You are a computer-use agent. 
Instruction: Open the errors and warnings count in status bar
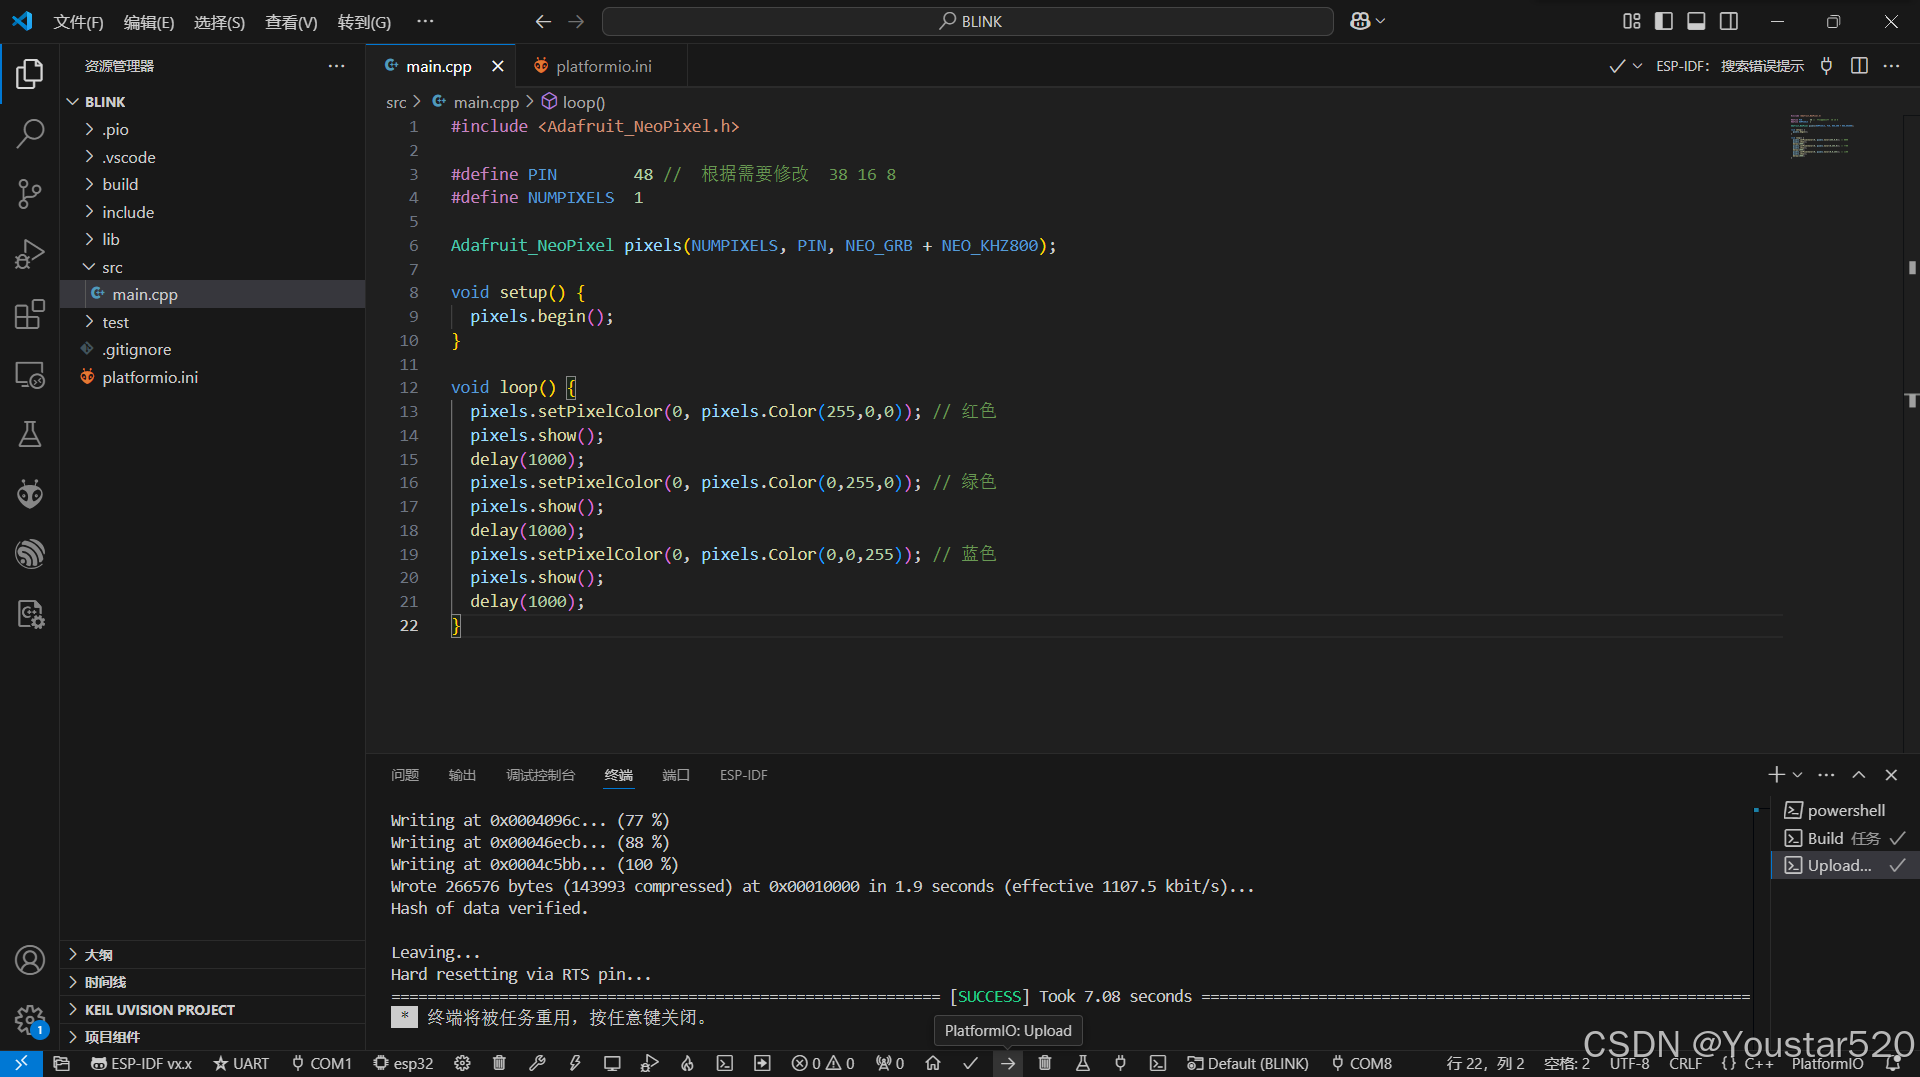point(823,1064)
